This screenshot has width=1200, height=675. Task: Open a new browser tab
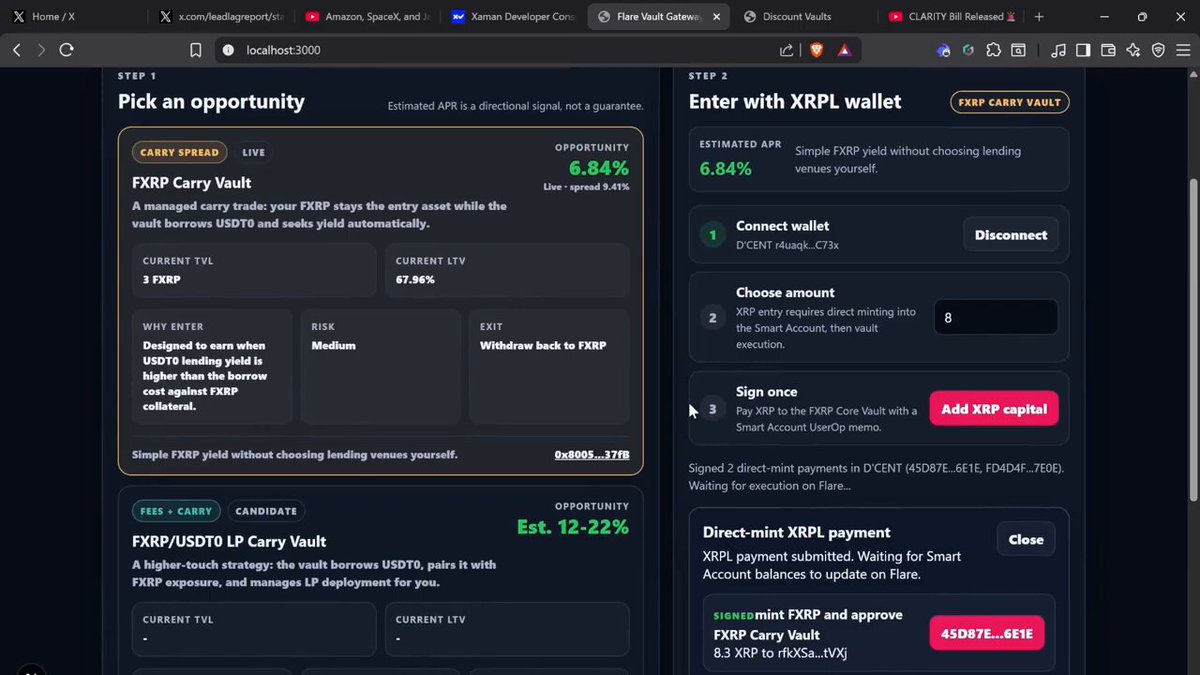click(x=1039, y=17)
